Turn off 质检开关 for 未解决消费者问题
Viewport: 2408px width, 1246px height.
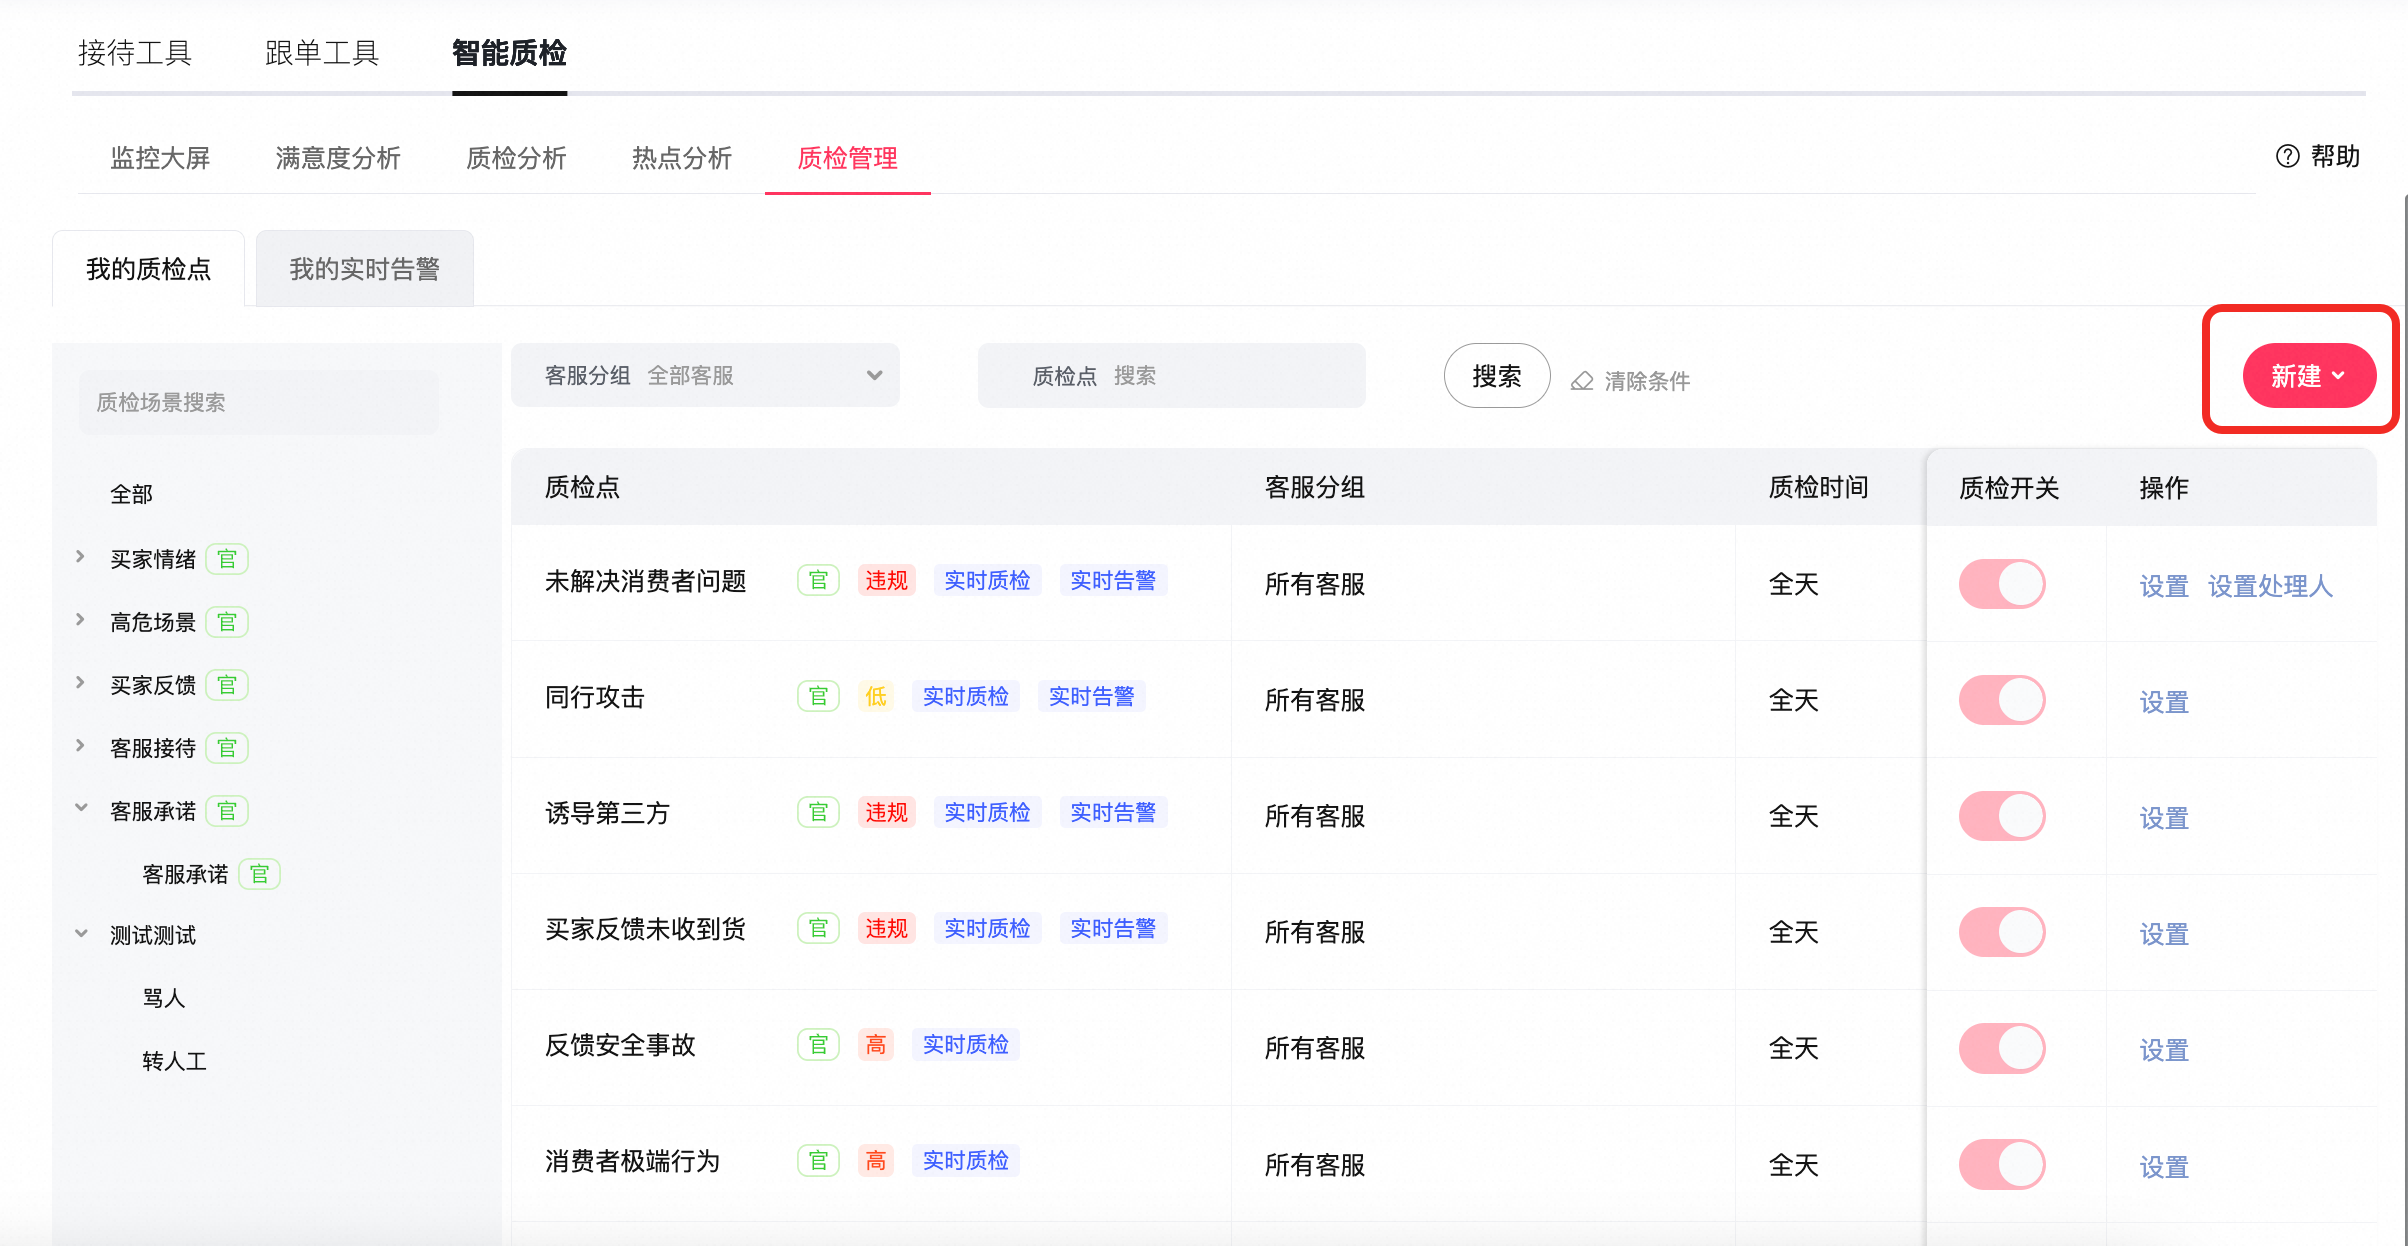(x=2002, y=584)
